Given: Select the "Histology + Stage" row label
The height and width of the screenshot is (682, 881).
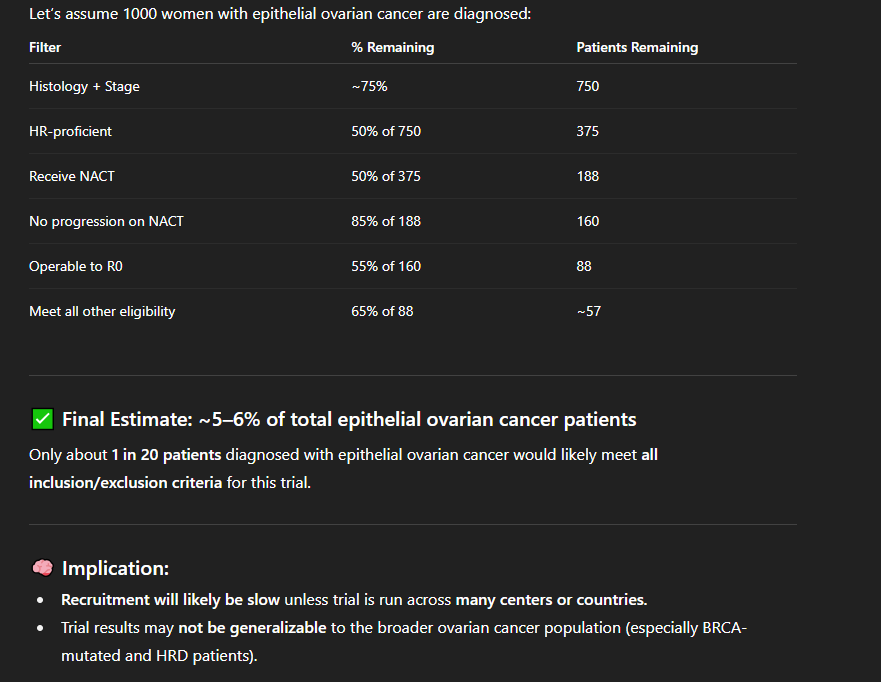Looking at the screenshot, I should click(84, 87).
